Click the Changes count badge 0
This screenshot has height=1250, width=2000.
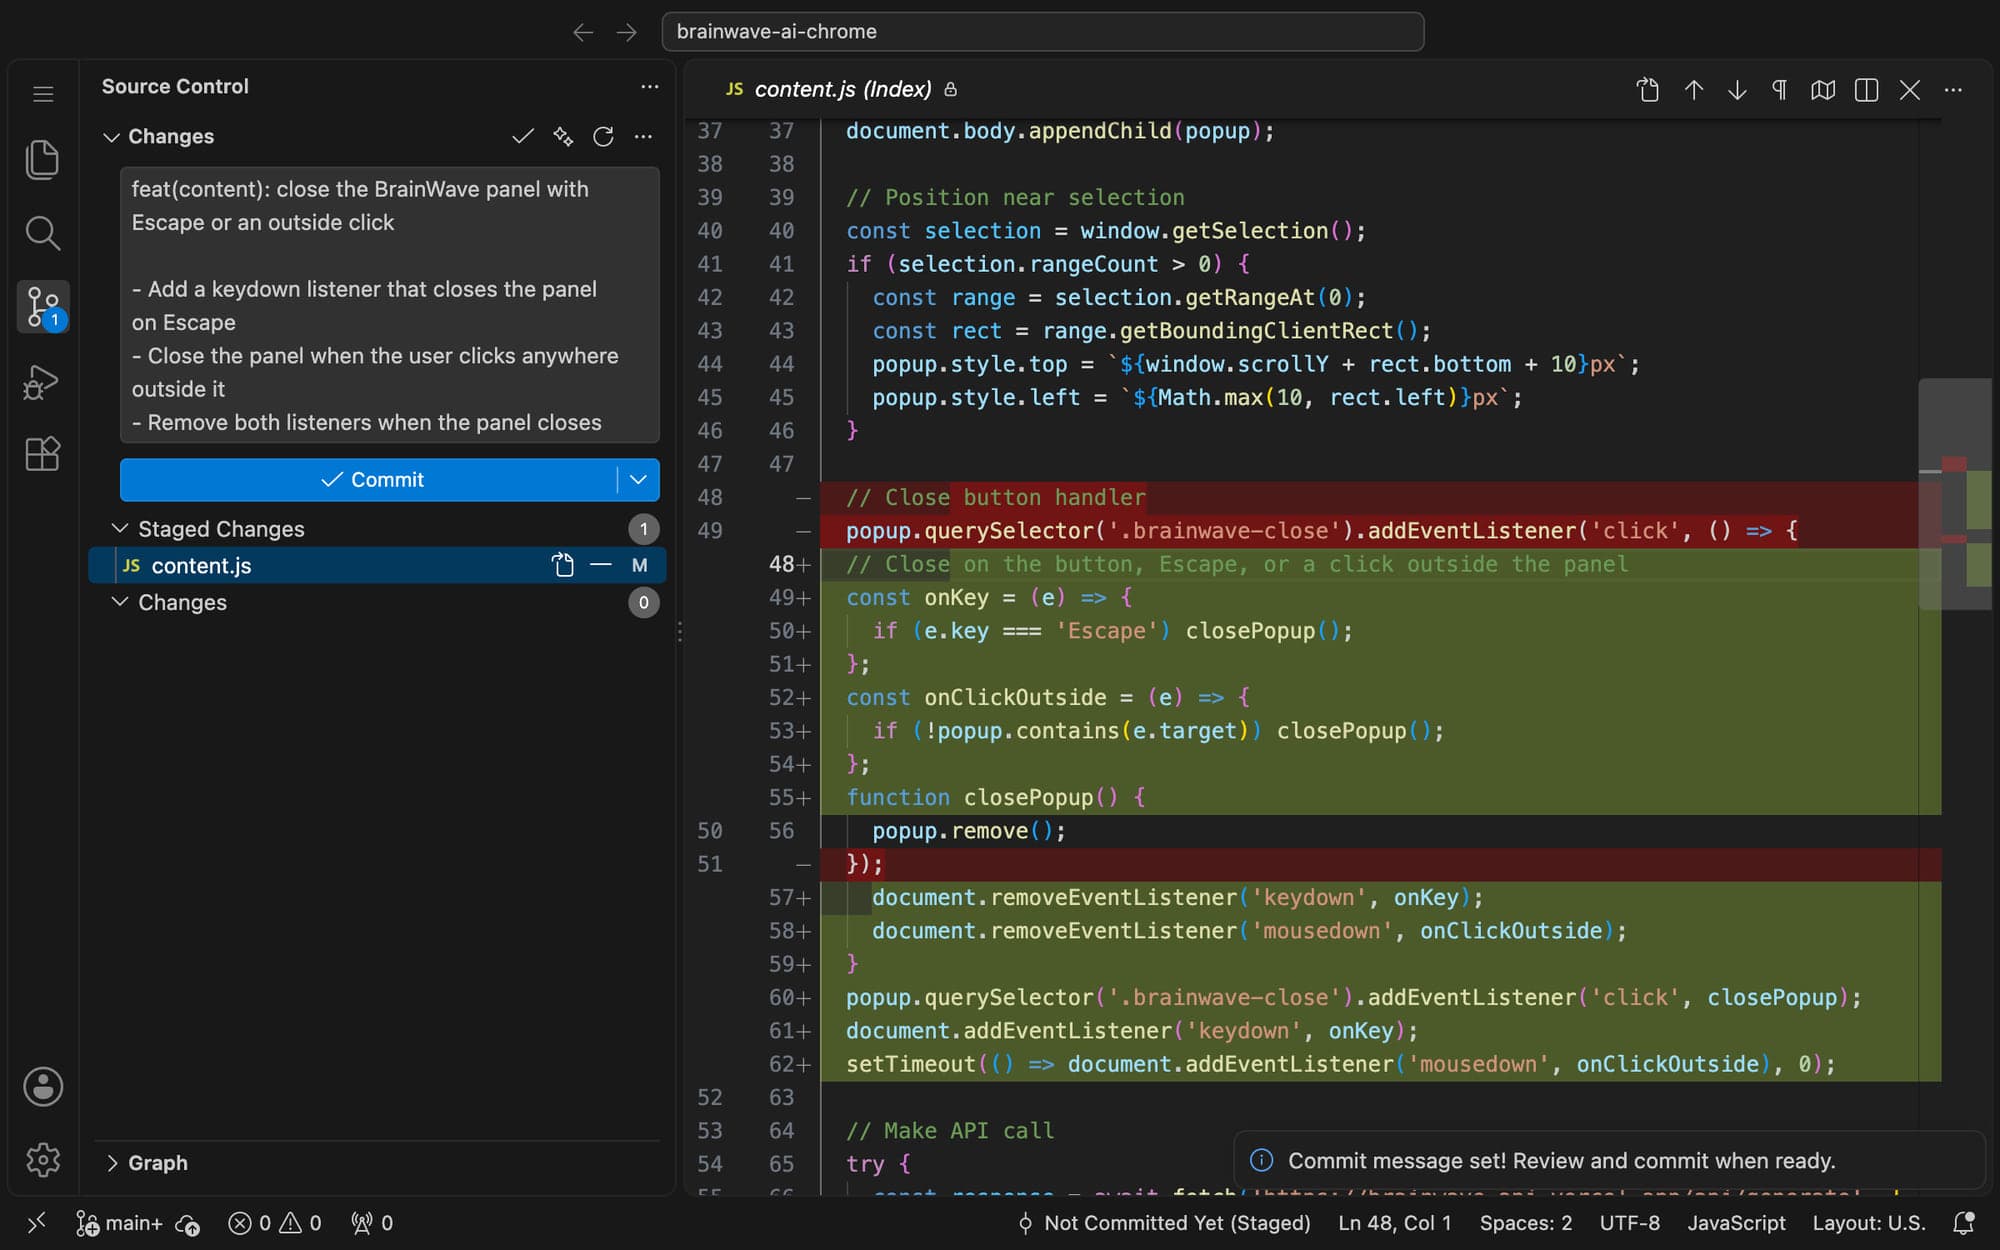(x=643, y=603)
